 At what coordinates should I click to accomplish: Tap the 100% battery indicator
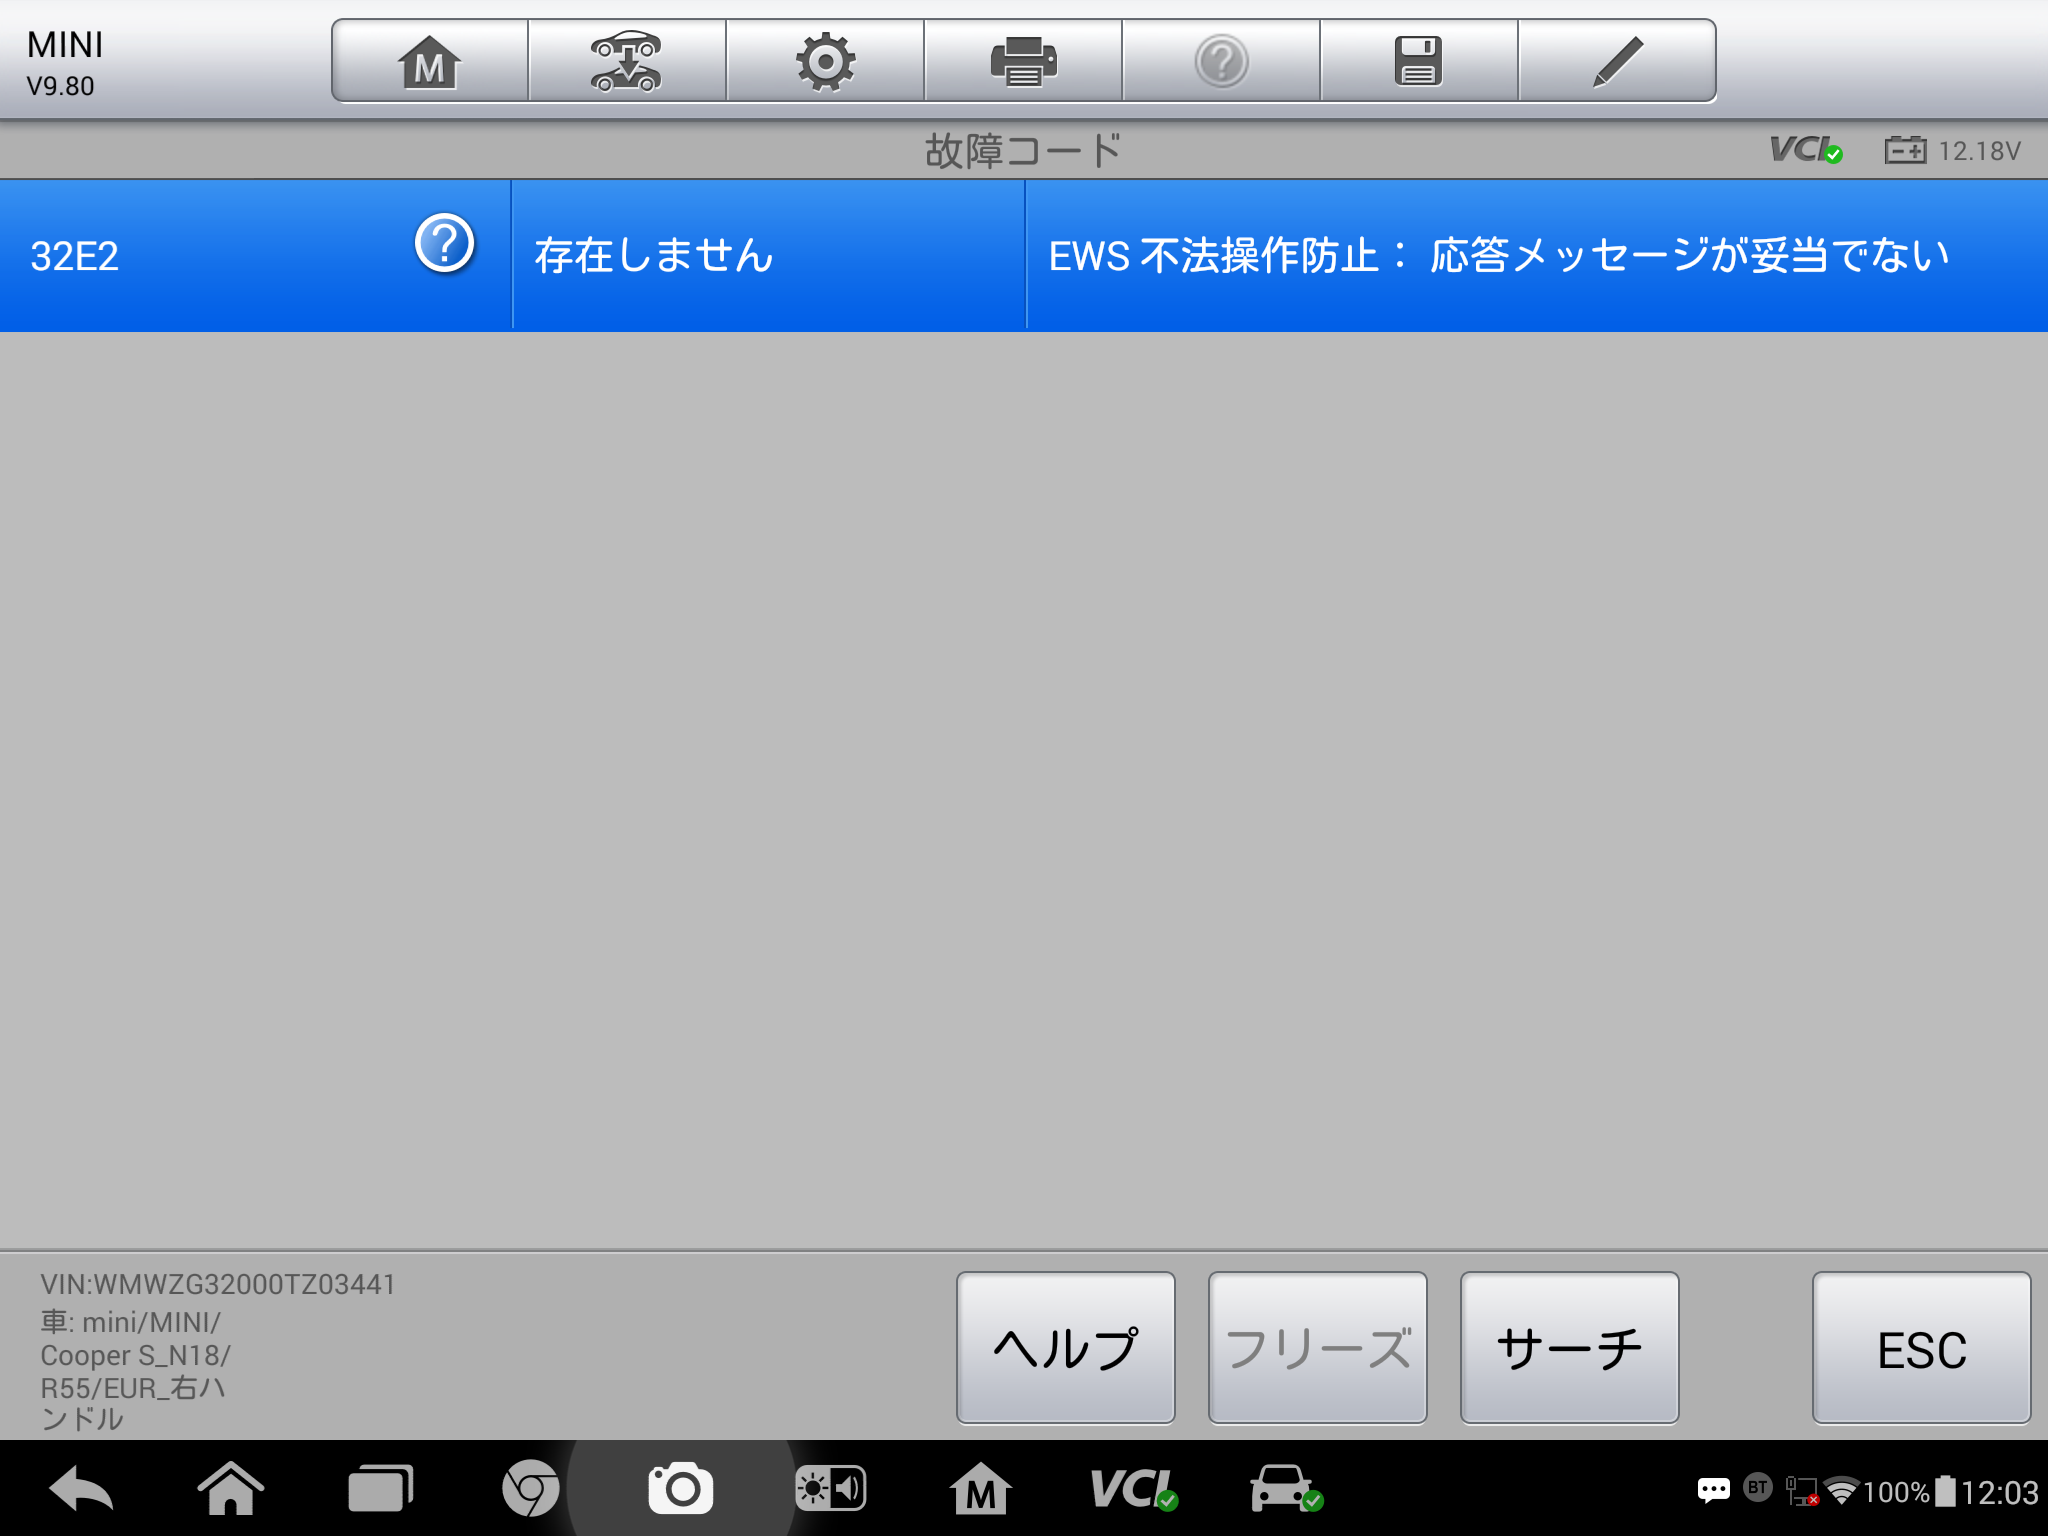[x=1909, y=1492]
